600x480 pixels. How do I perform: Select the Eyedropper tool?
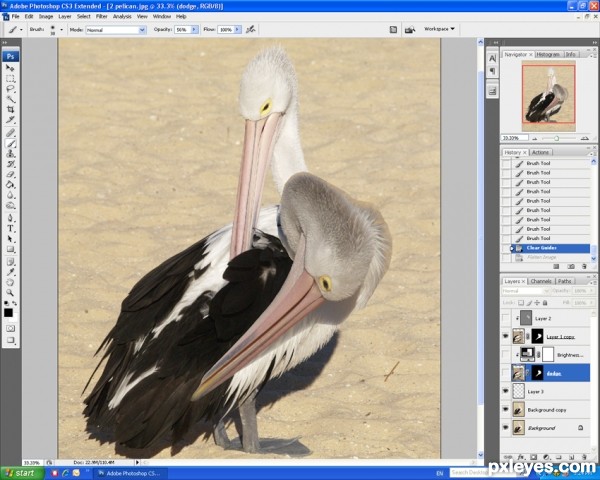pos(10,272)
